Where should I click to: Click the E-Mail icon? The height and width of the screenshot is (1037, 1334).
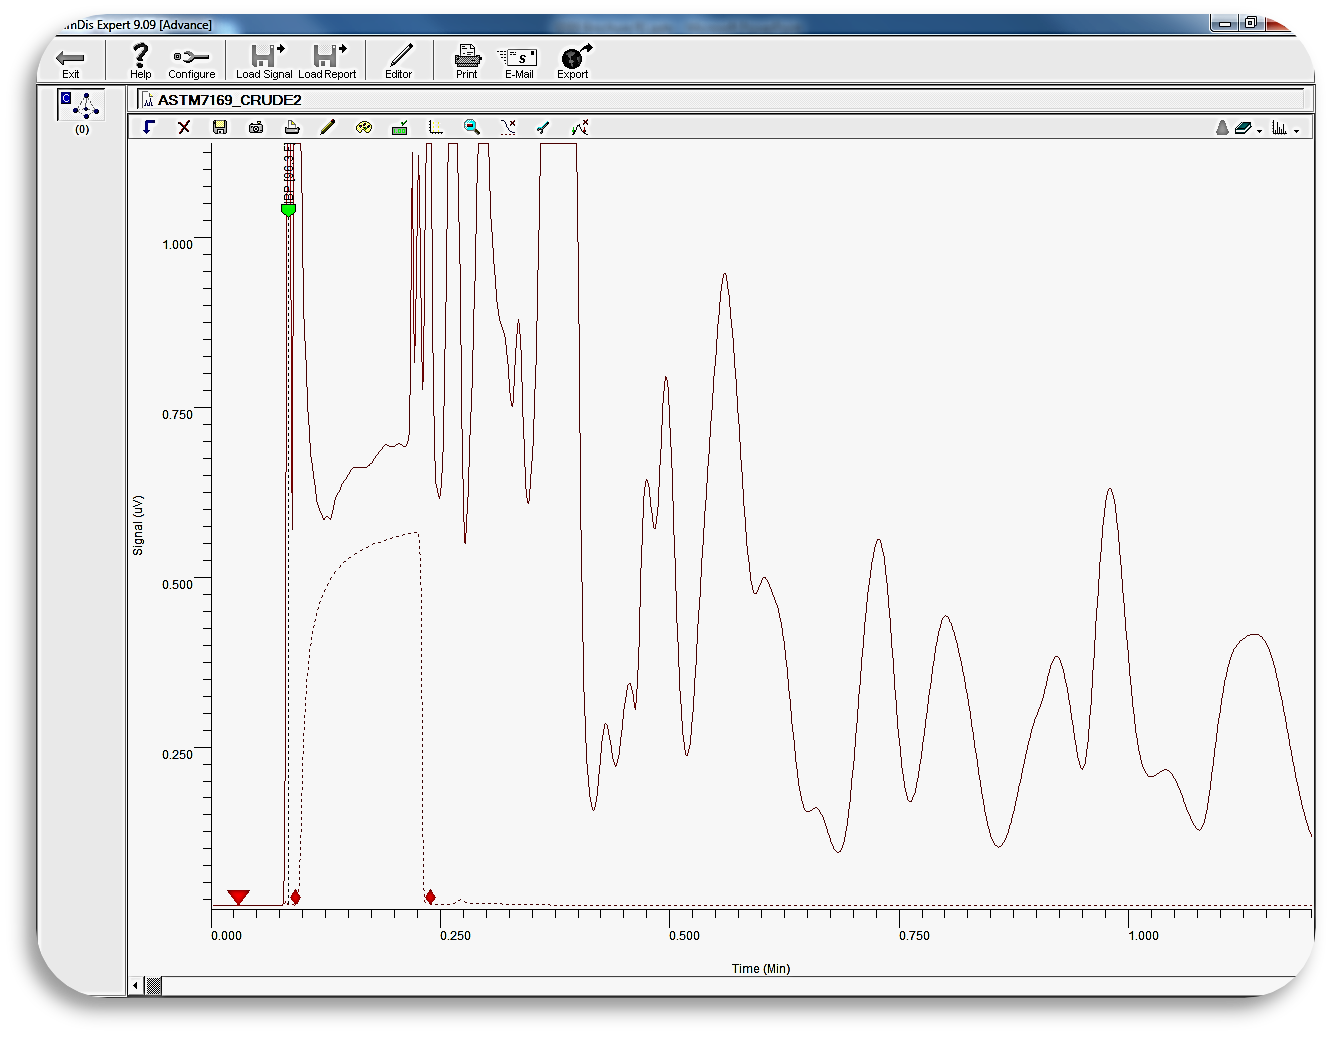pyautogui.click(x=519, y=61)
